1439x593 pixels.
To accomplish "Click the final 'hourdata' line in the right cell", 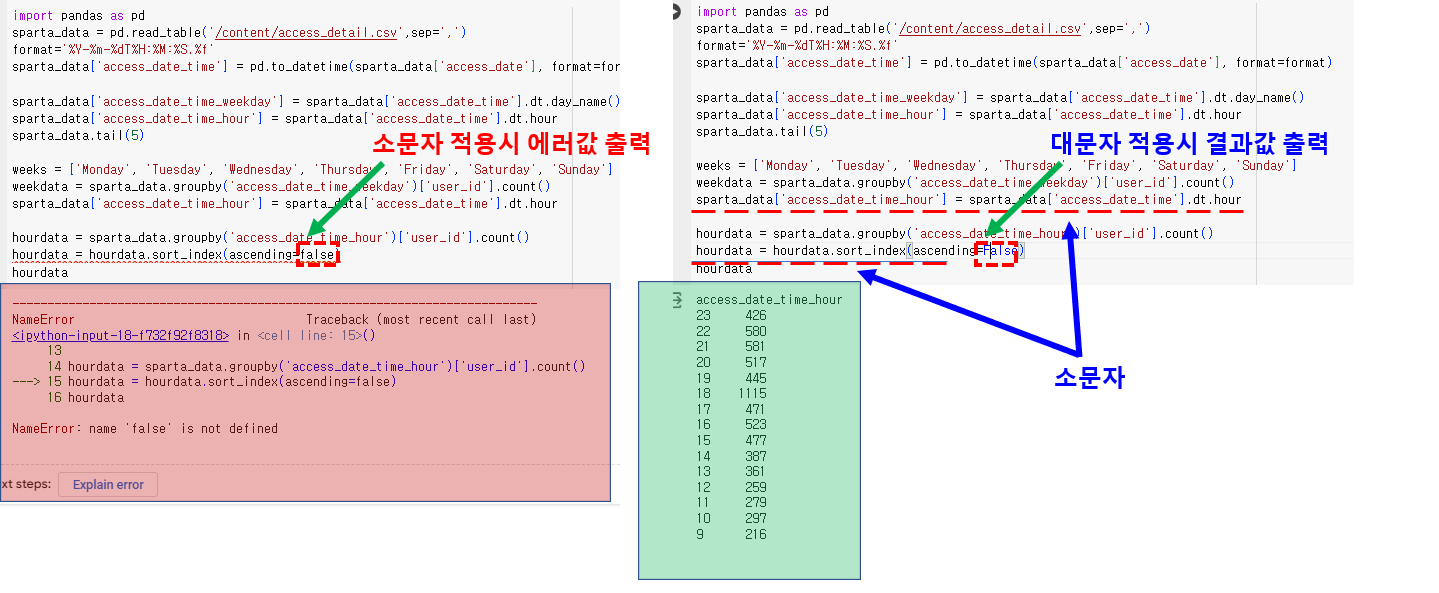I will (x=724, y=269).
